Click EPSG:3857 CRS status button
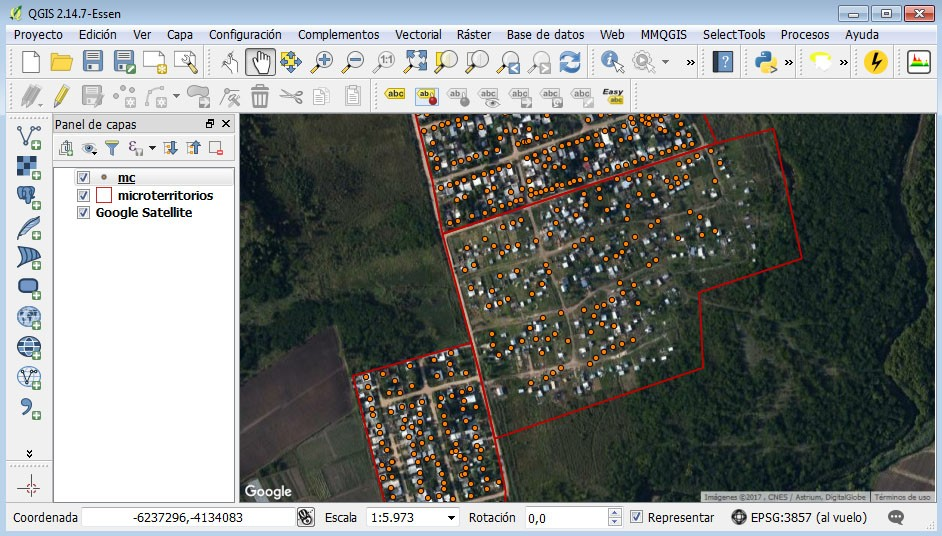 click(799, 518)
